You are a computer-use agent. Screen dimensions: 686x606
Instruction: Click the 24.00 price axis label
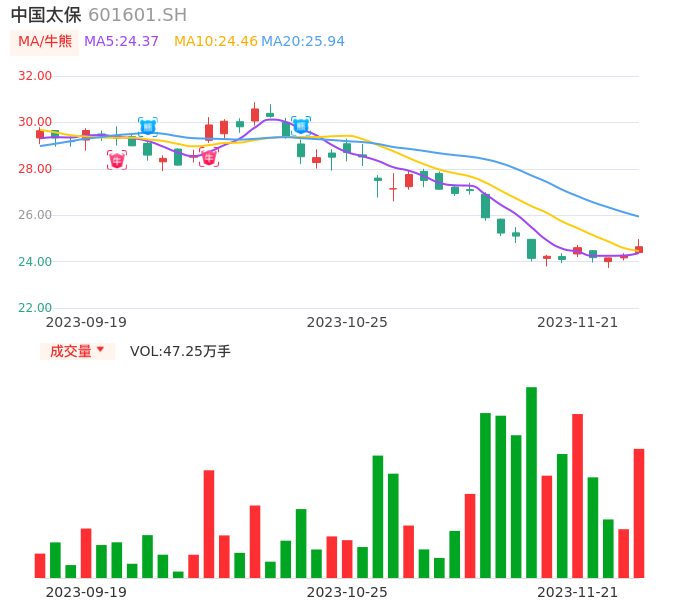pyautogui.click(x=35, y=262)
